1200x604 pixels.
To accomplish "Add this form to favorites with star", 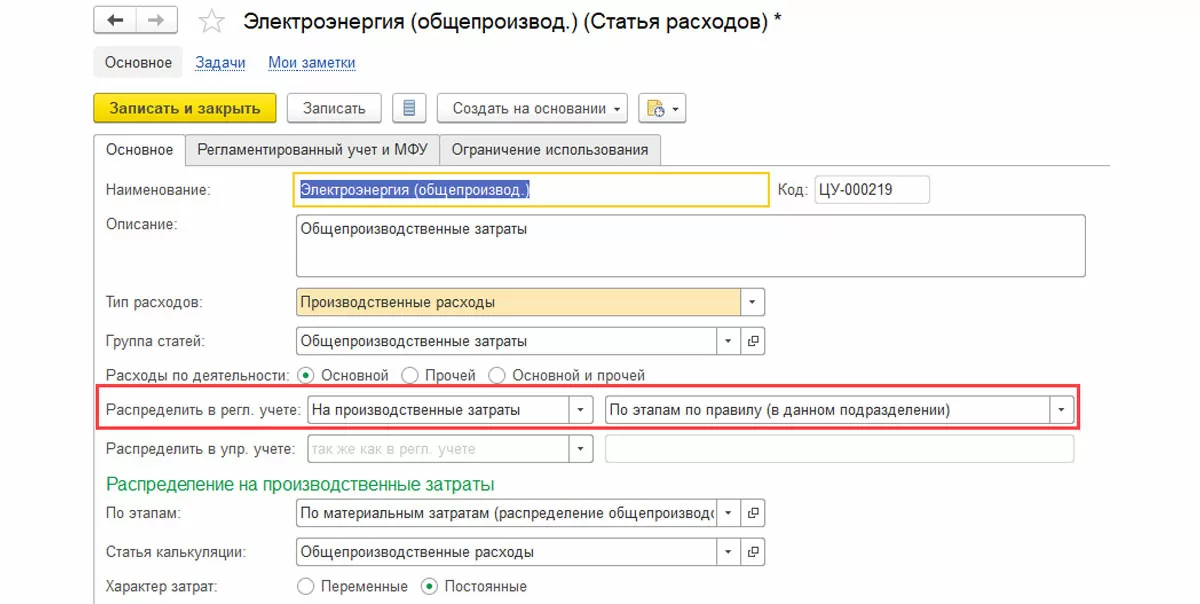I will coord(210,22).
